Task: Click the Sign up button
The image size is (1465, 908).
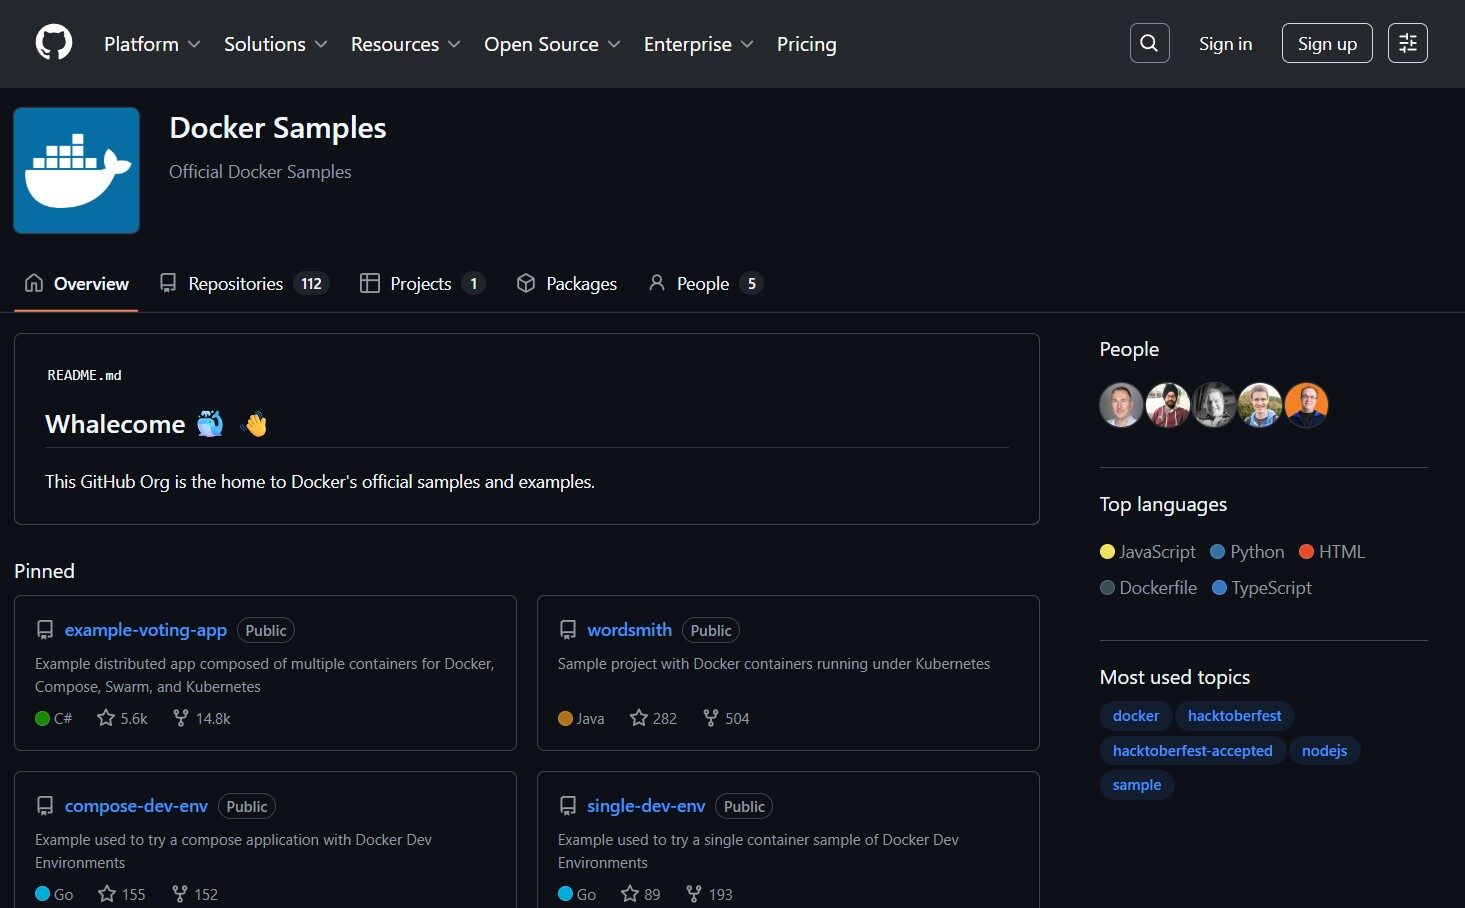Action: (1327, 43)
